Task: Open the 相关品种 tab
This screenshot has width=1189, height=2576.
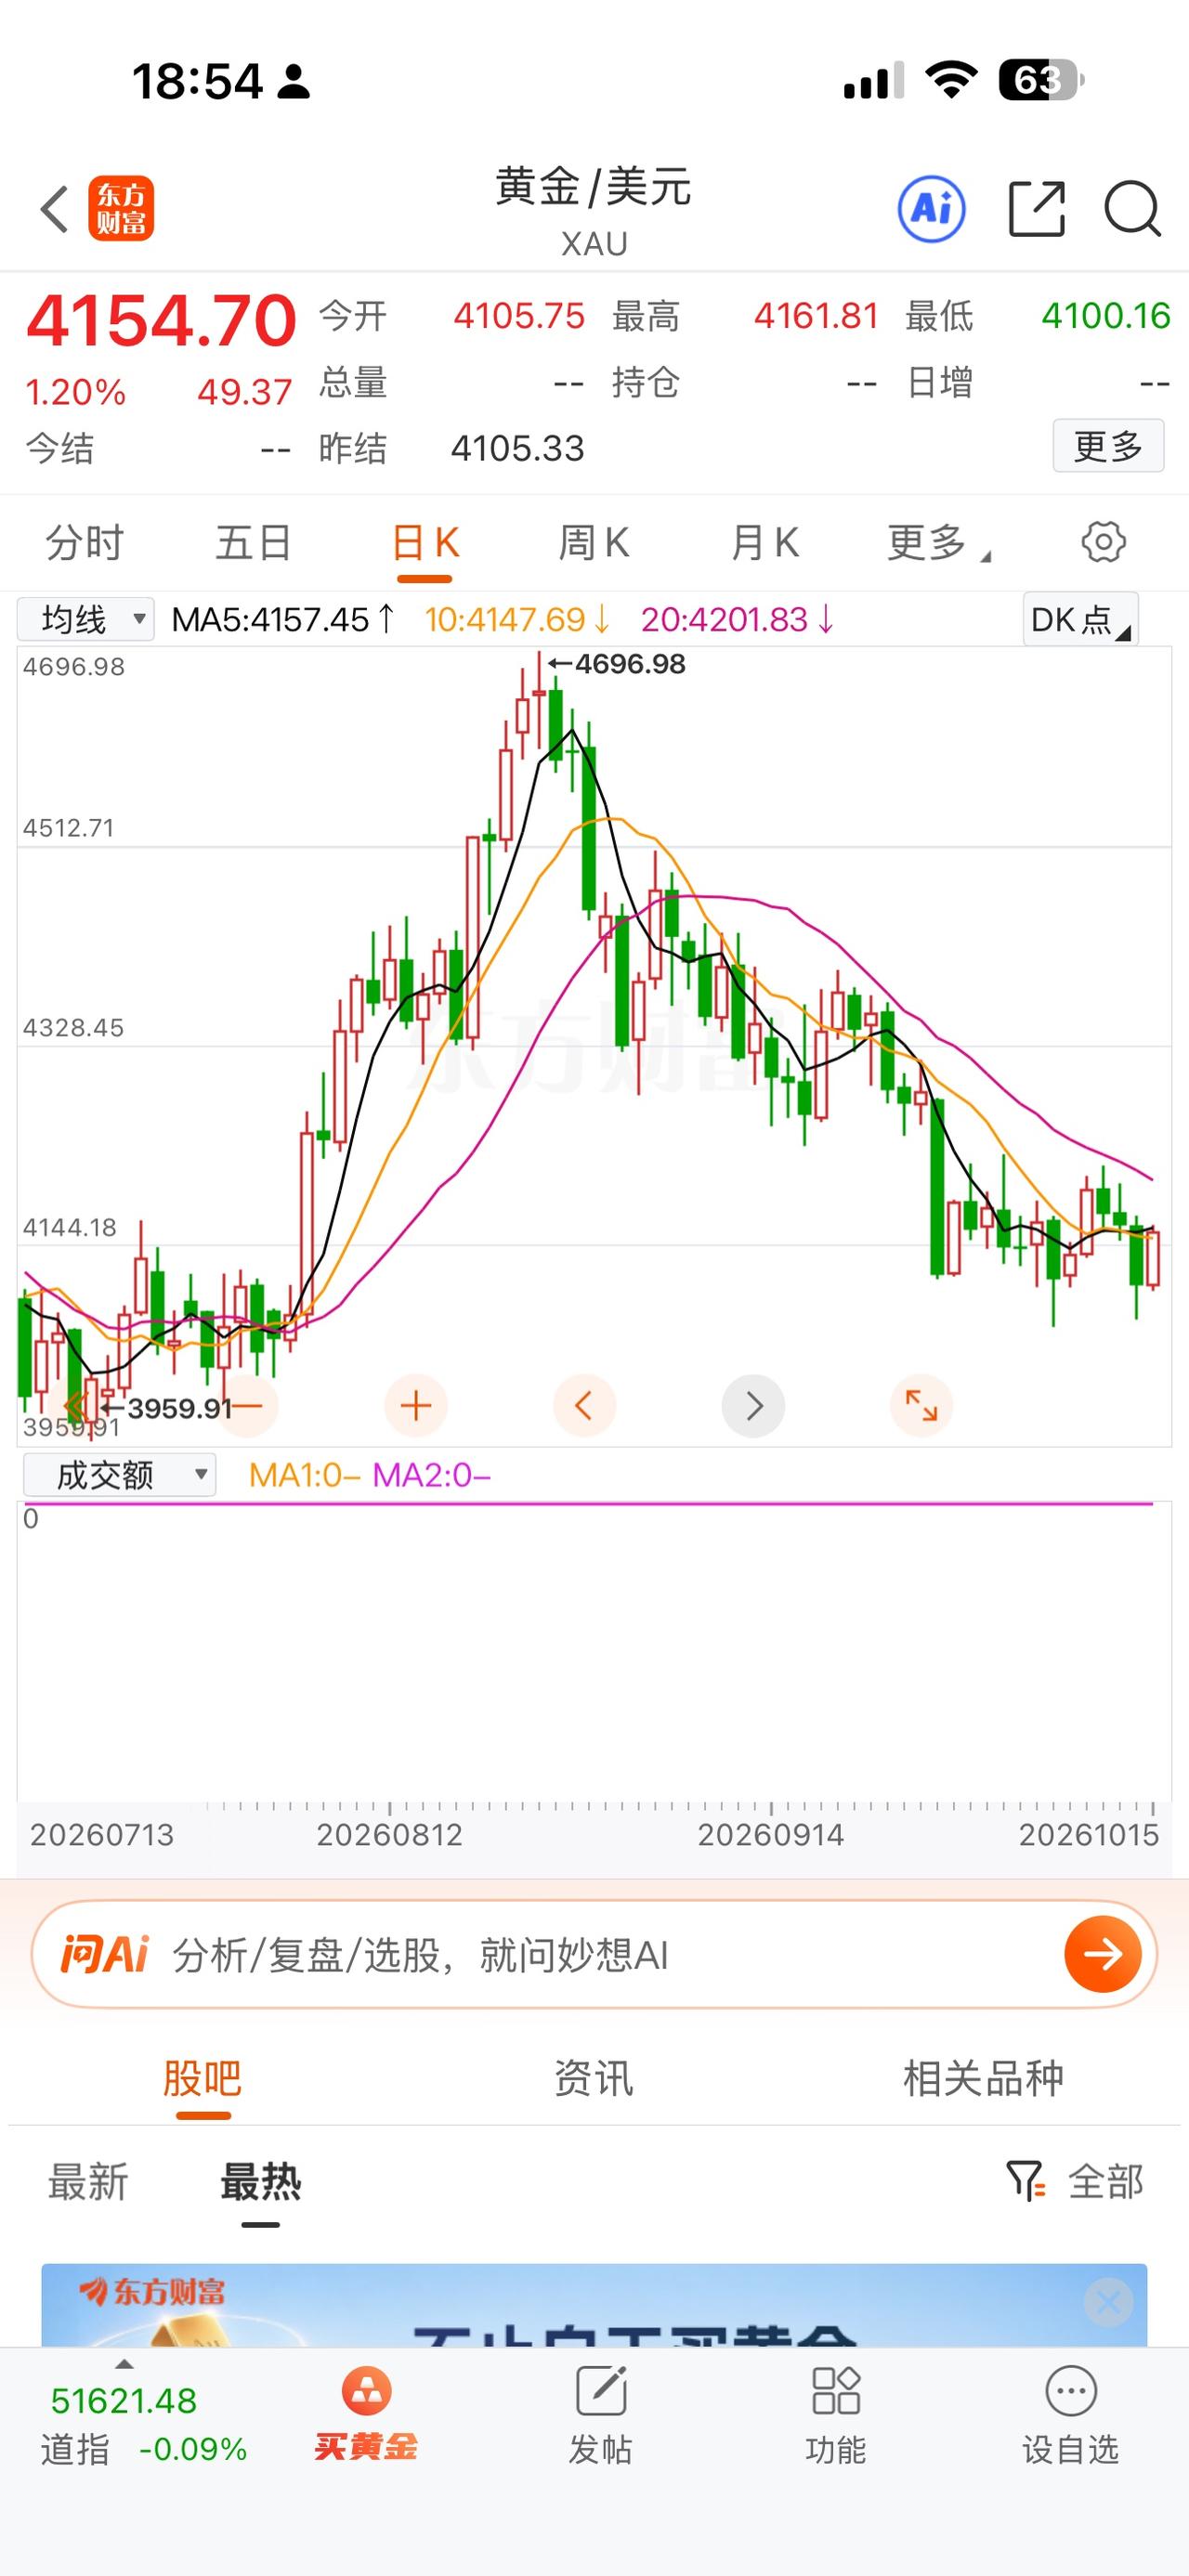Action: click(983, 2078)
